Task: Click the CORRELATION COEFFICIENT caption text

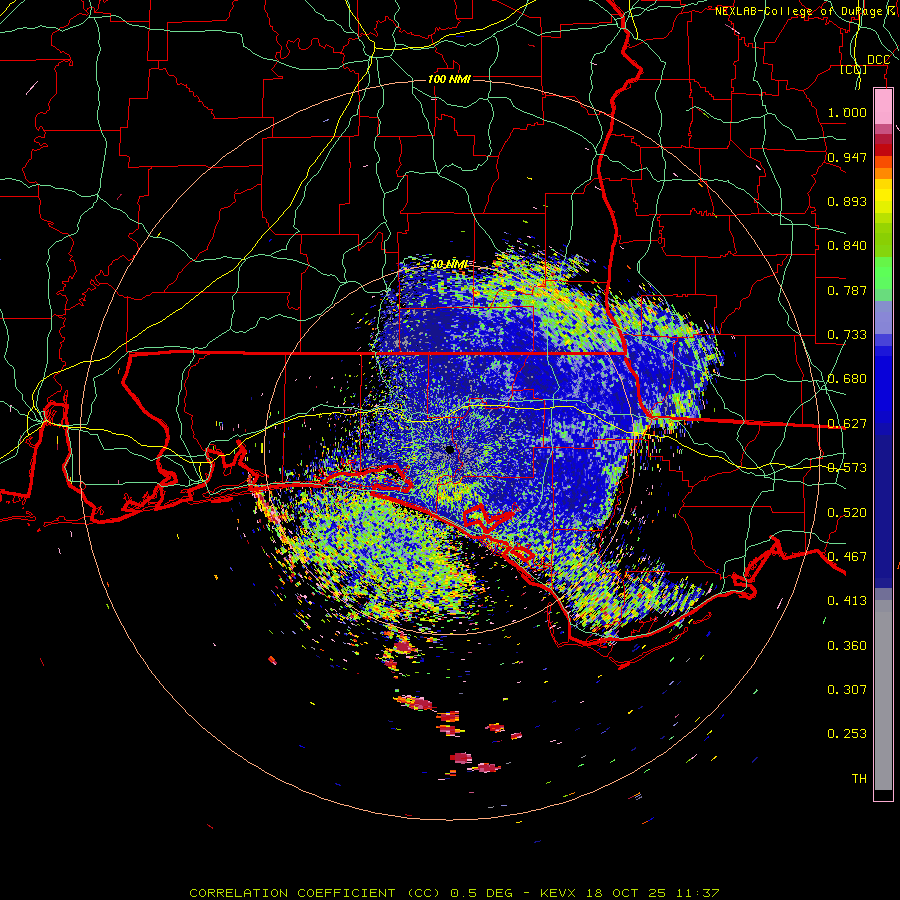Action: [x=292, y=893]
